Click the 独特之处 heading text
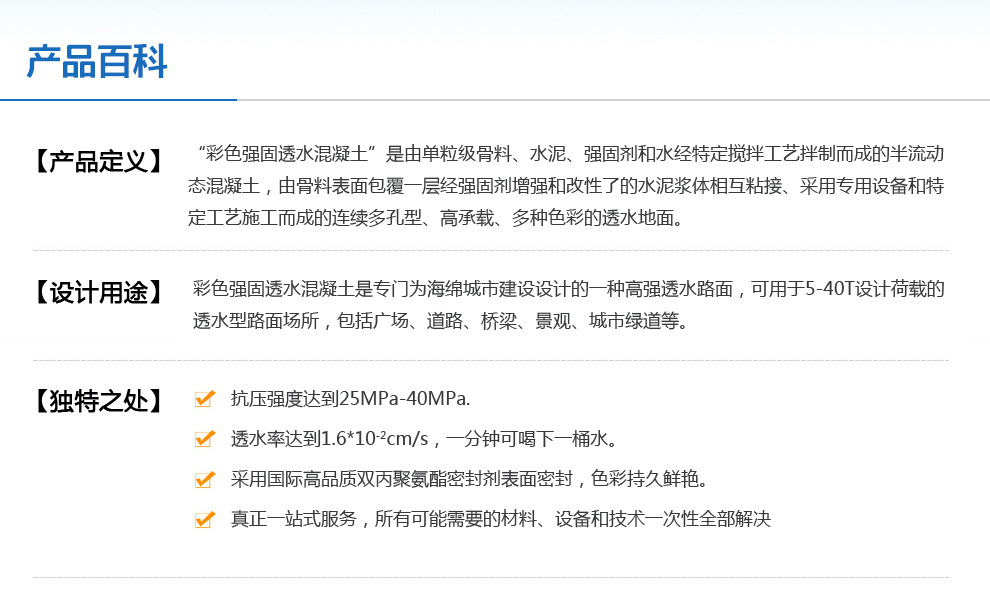This screenshot has height=609, width=990. point(97,398)
